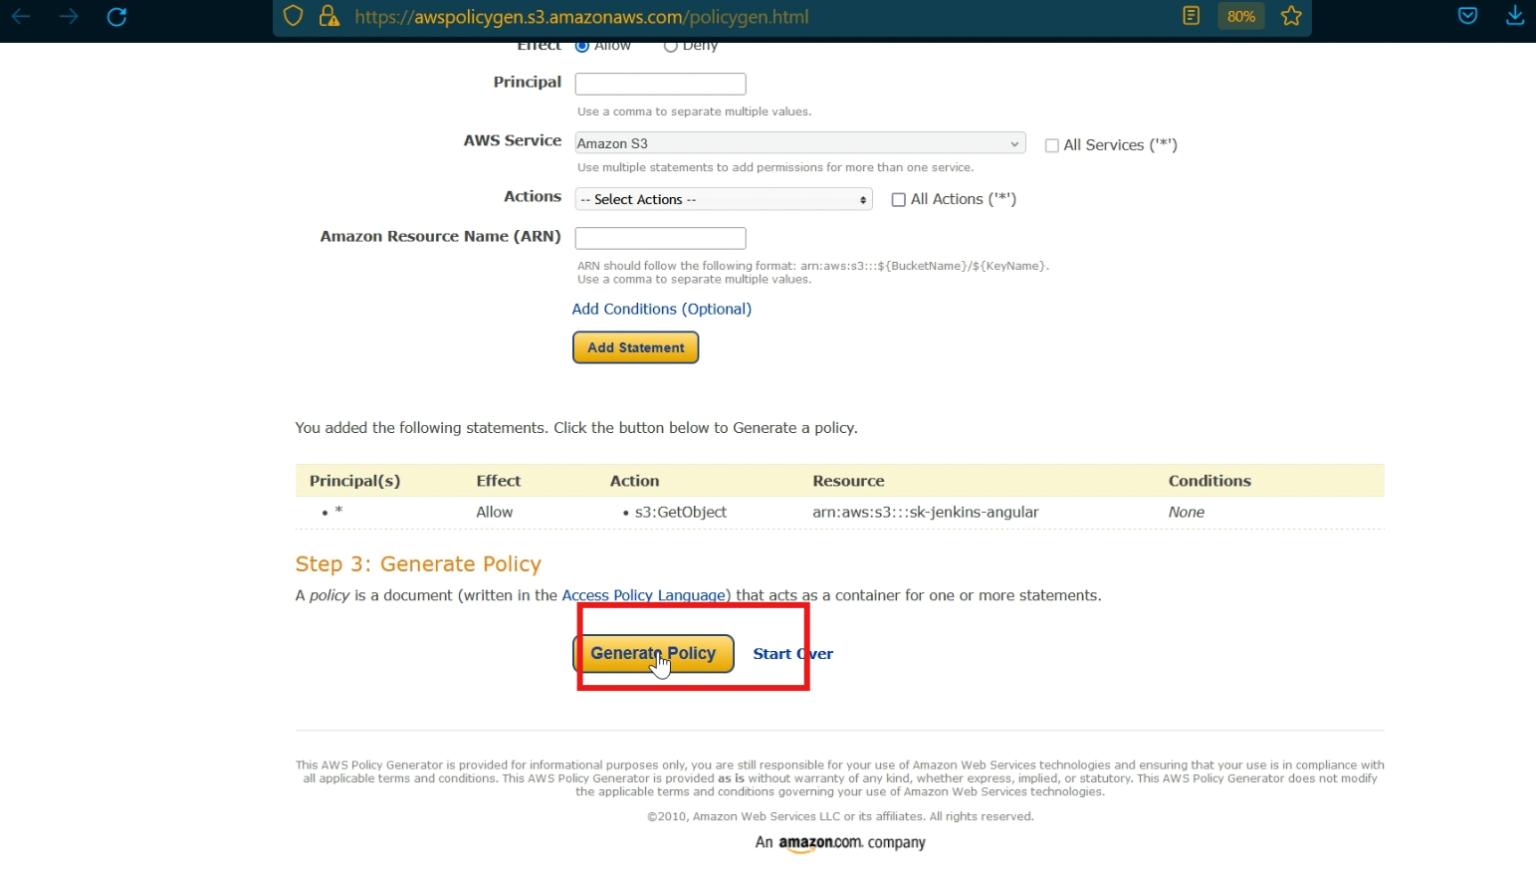Click the Amazon Resource Name input field
Image resolution: width=1536 pixels, height=872 pixels.
(x=660, y=238)
